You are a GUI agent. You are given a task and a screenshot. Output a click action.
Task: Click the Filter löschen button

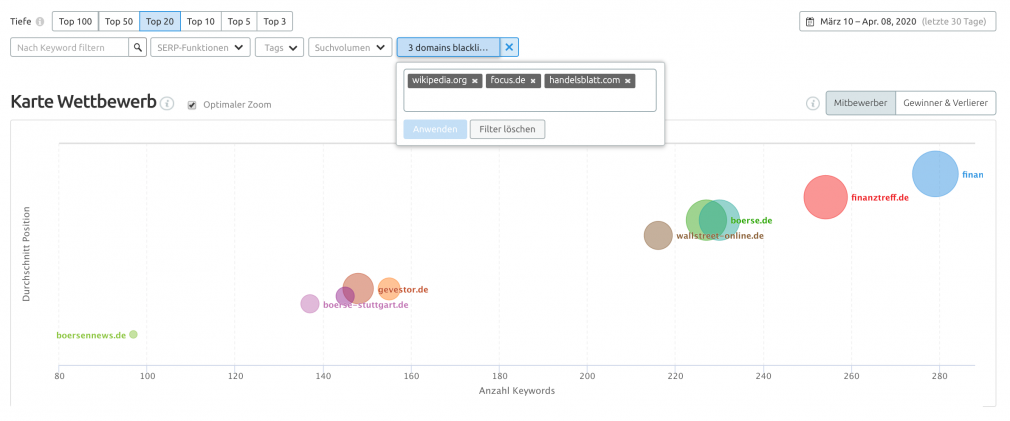point(508,129)
